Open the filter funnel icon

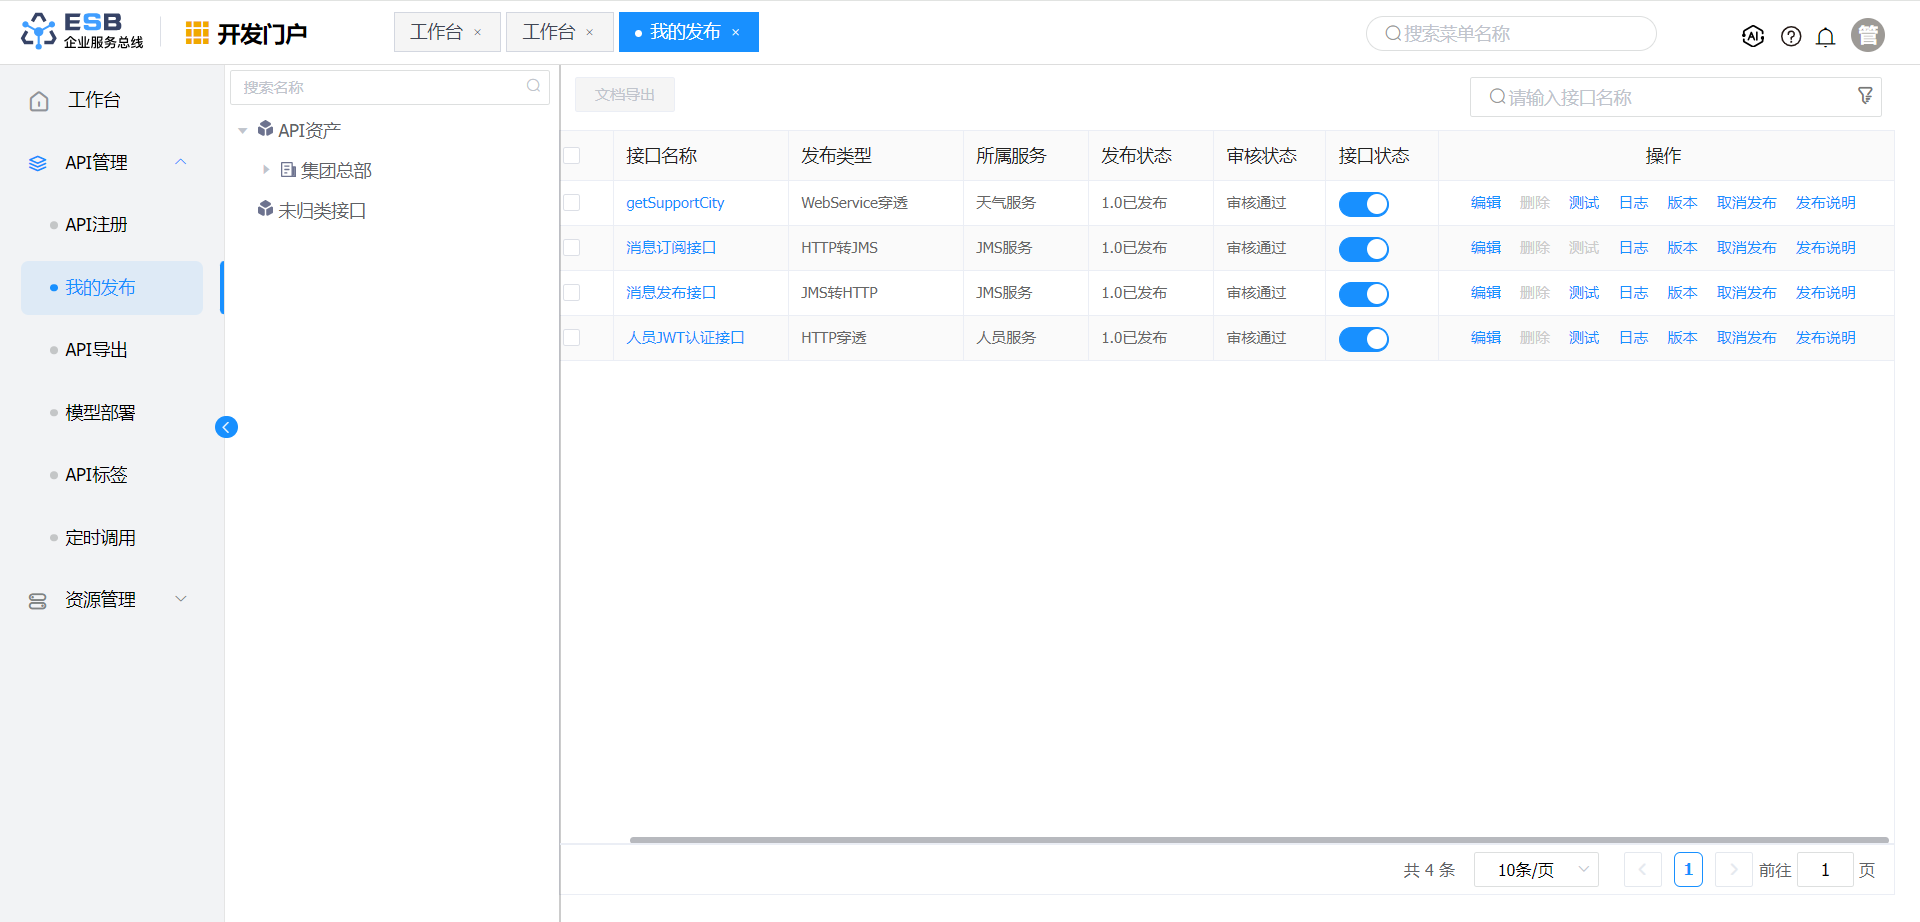coord(1865,96)
